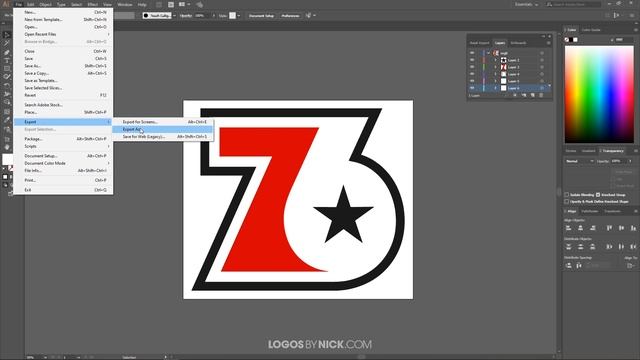
Task: Open the Align To dropdown
Action: click(x=631, y=266)
